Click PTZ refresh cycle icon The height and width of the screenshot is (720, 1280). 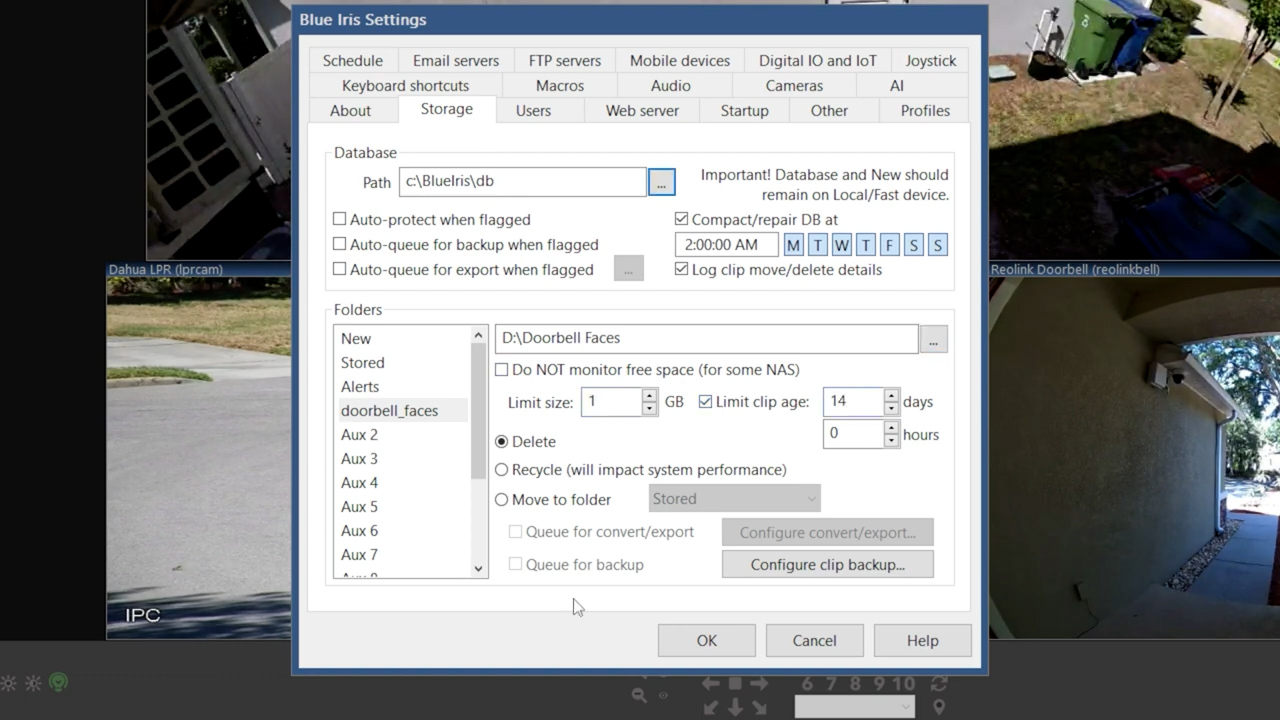click(938, 684)
